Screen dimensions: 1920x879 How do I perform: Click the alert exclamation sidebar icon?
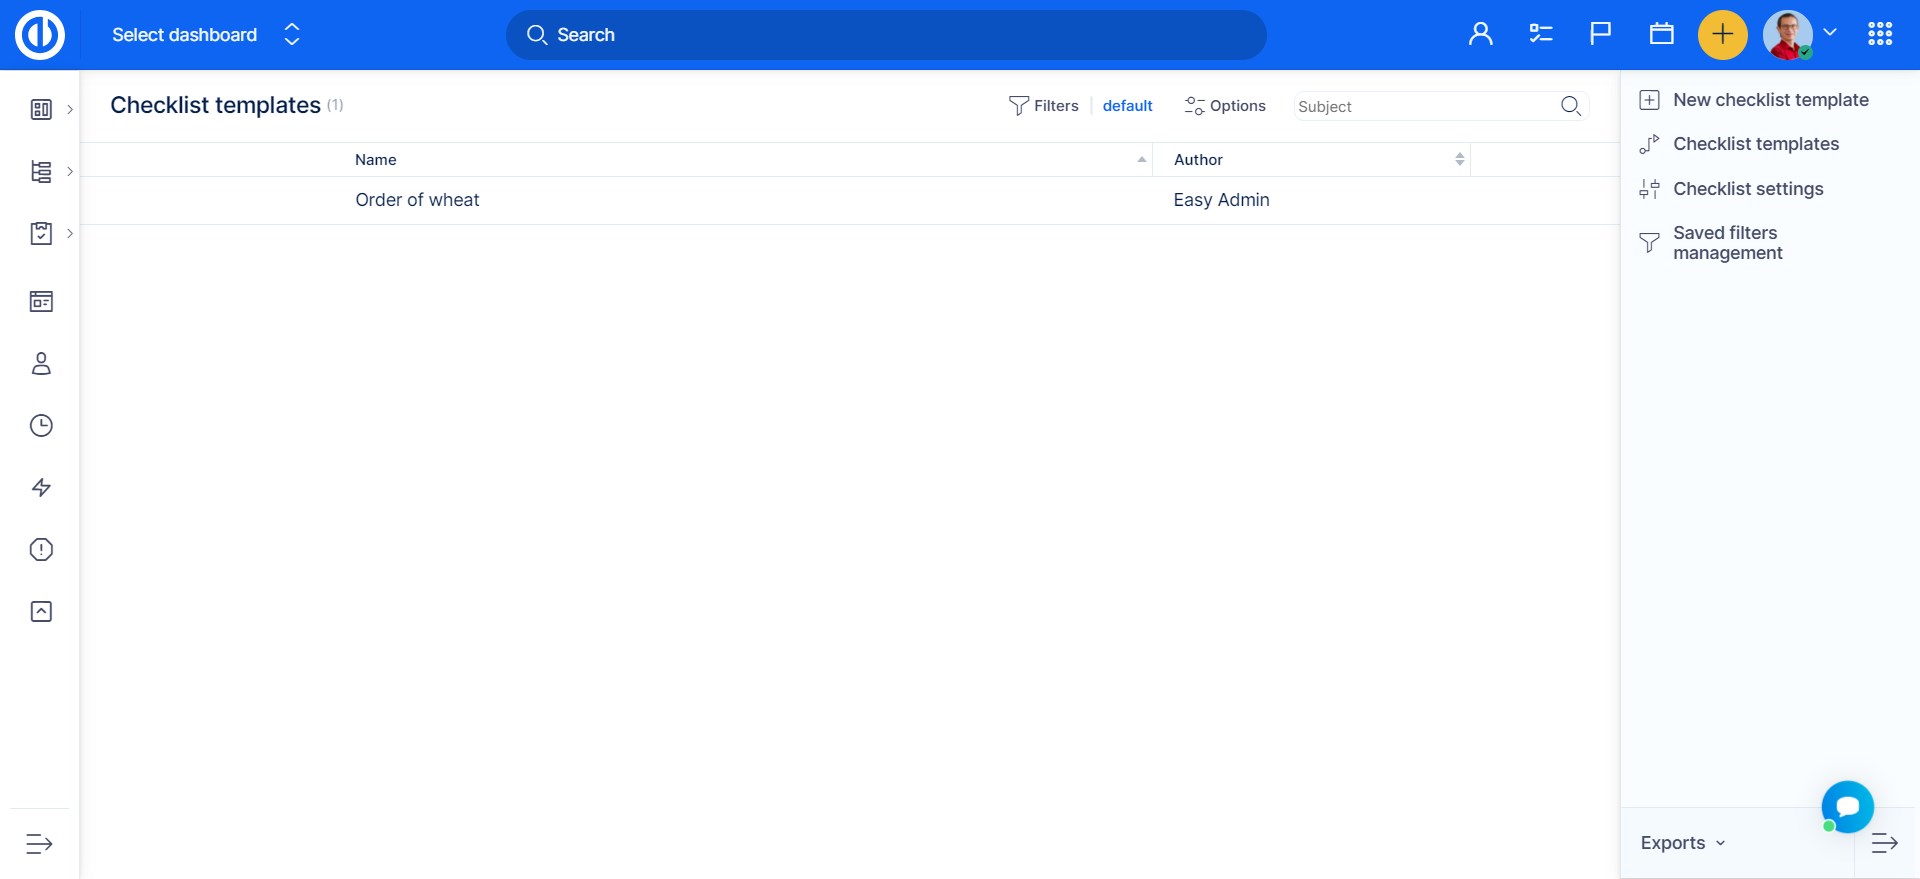tap(41, 550)
